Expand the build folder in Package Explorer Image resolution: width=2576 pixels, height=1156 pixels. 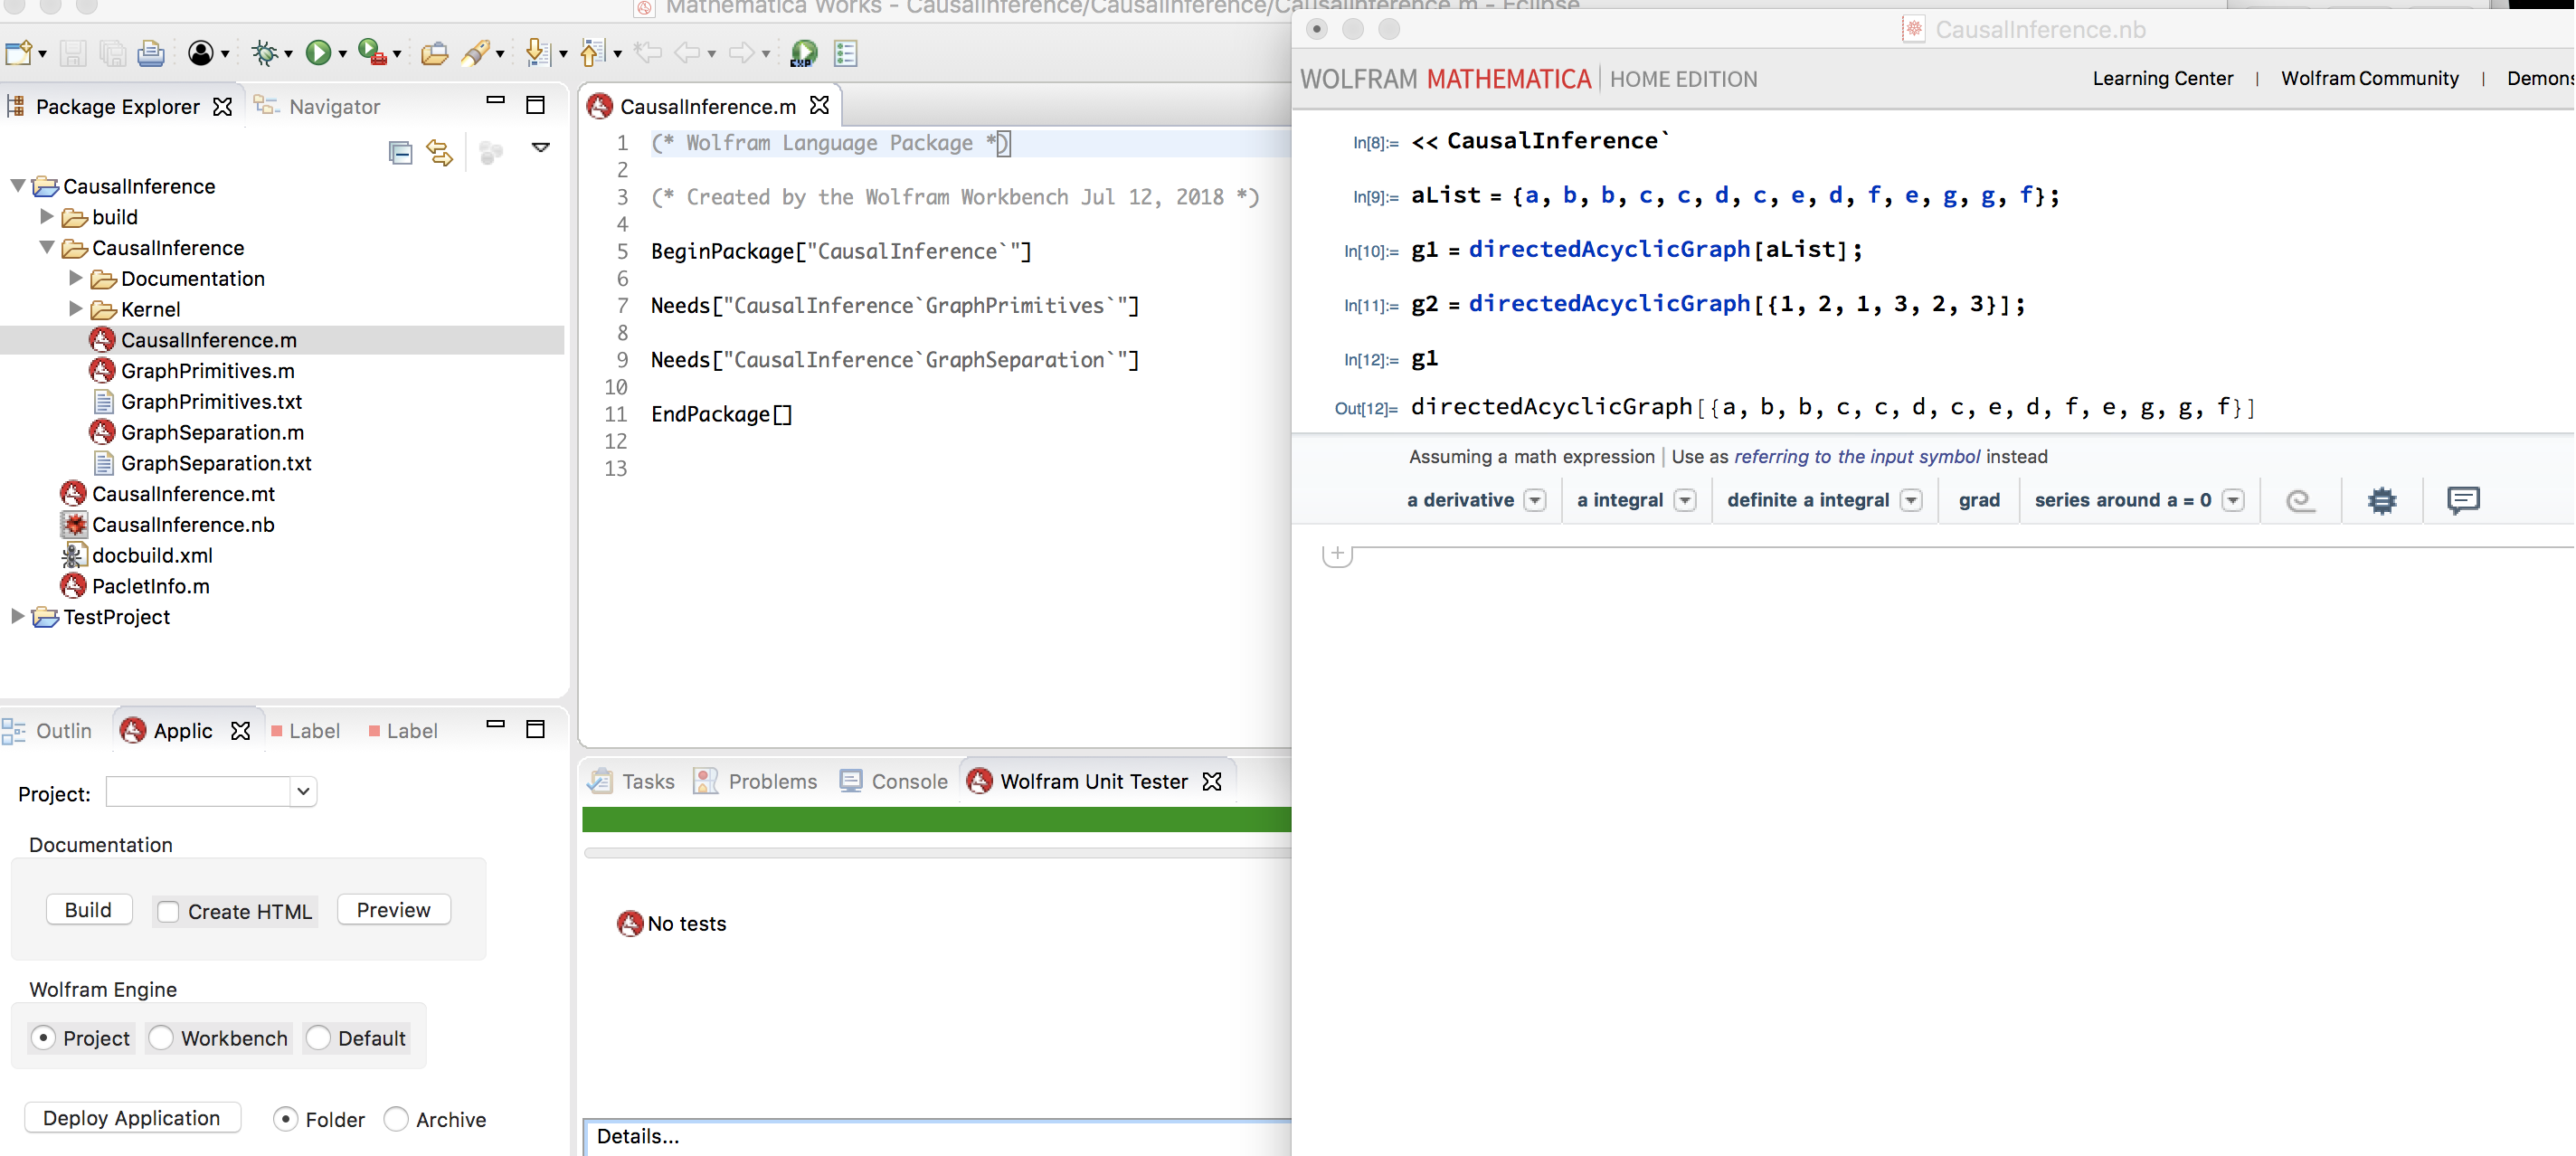tap(44, 215)
